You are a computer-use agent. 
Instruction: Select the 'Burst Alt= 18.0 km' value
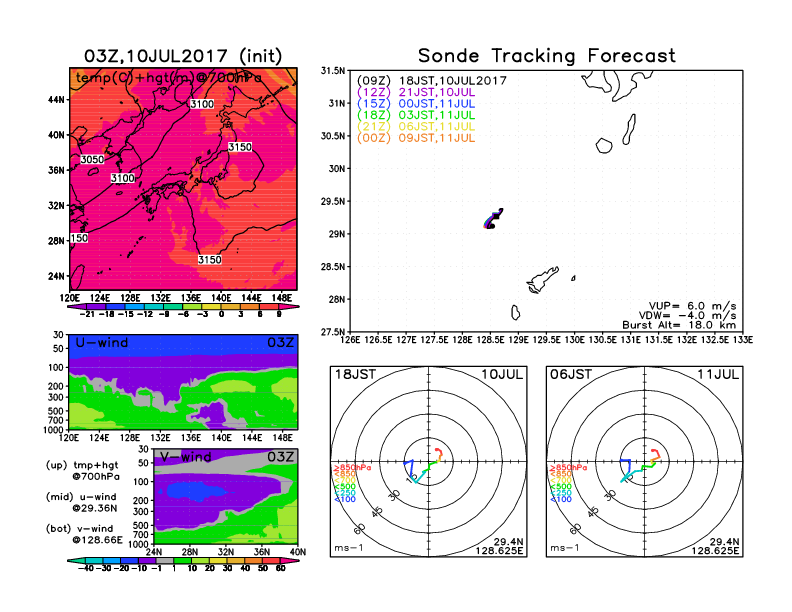pyautogui.click(x=679, y=325)
